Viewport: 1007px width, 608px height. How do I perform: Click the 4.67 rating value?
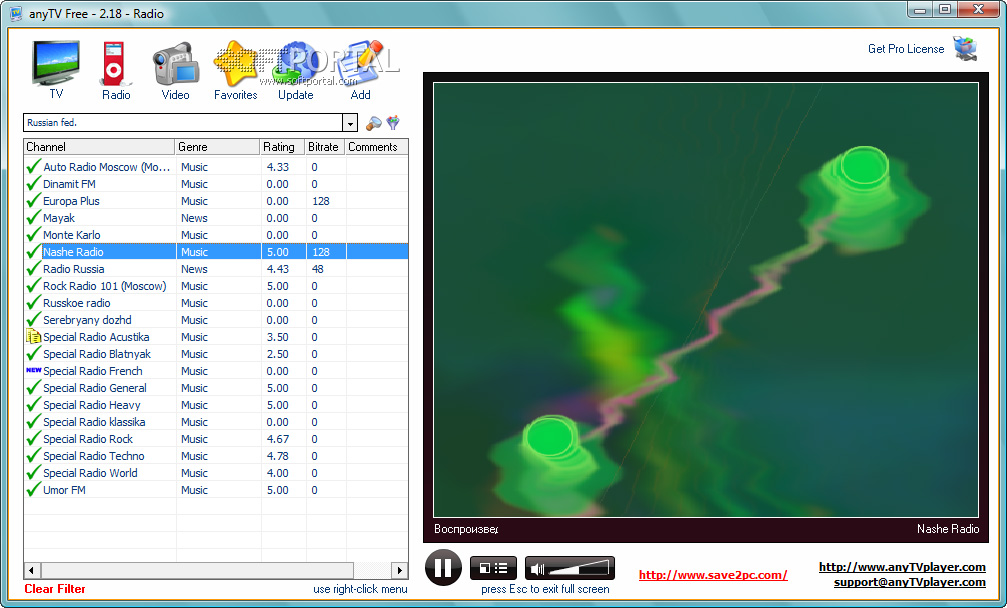pos(277,439)
